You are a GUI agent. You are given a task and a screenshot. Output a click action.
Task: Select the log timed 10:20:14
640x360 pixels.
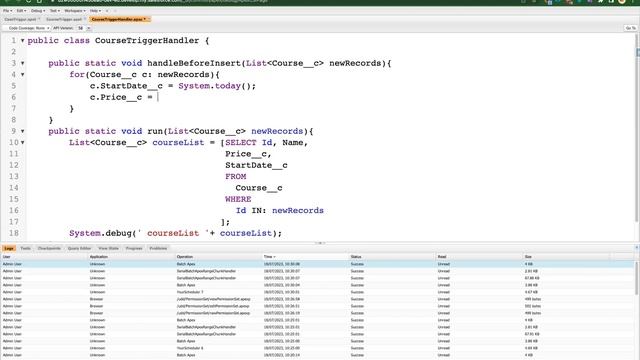tap(318, 355)
